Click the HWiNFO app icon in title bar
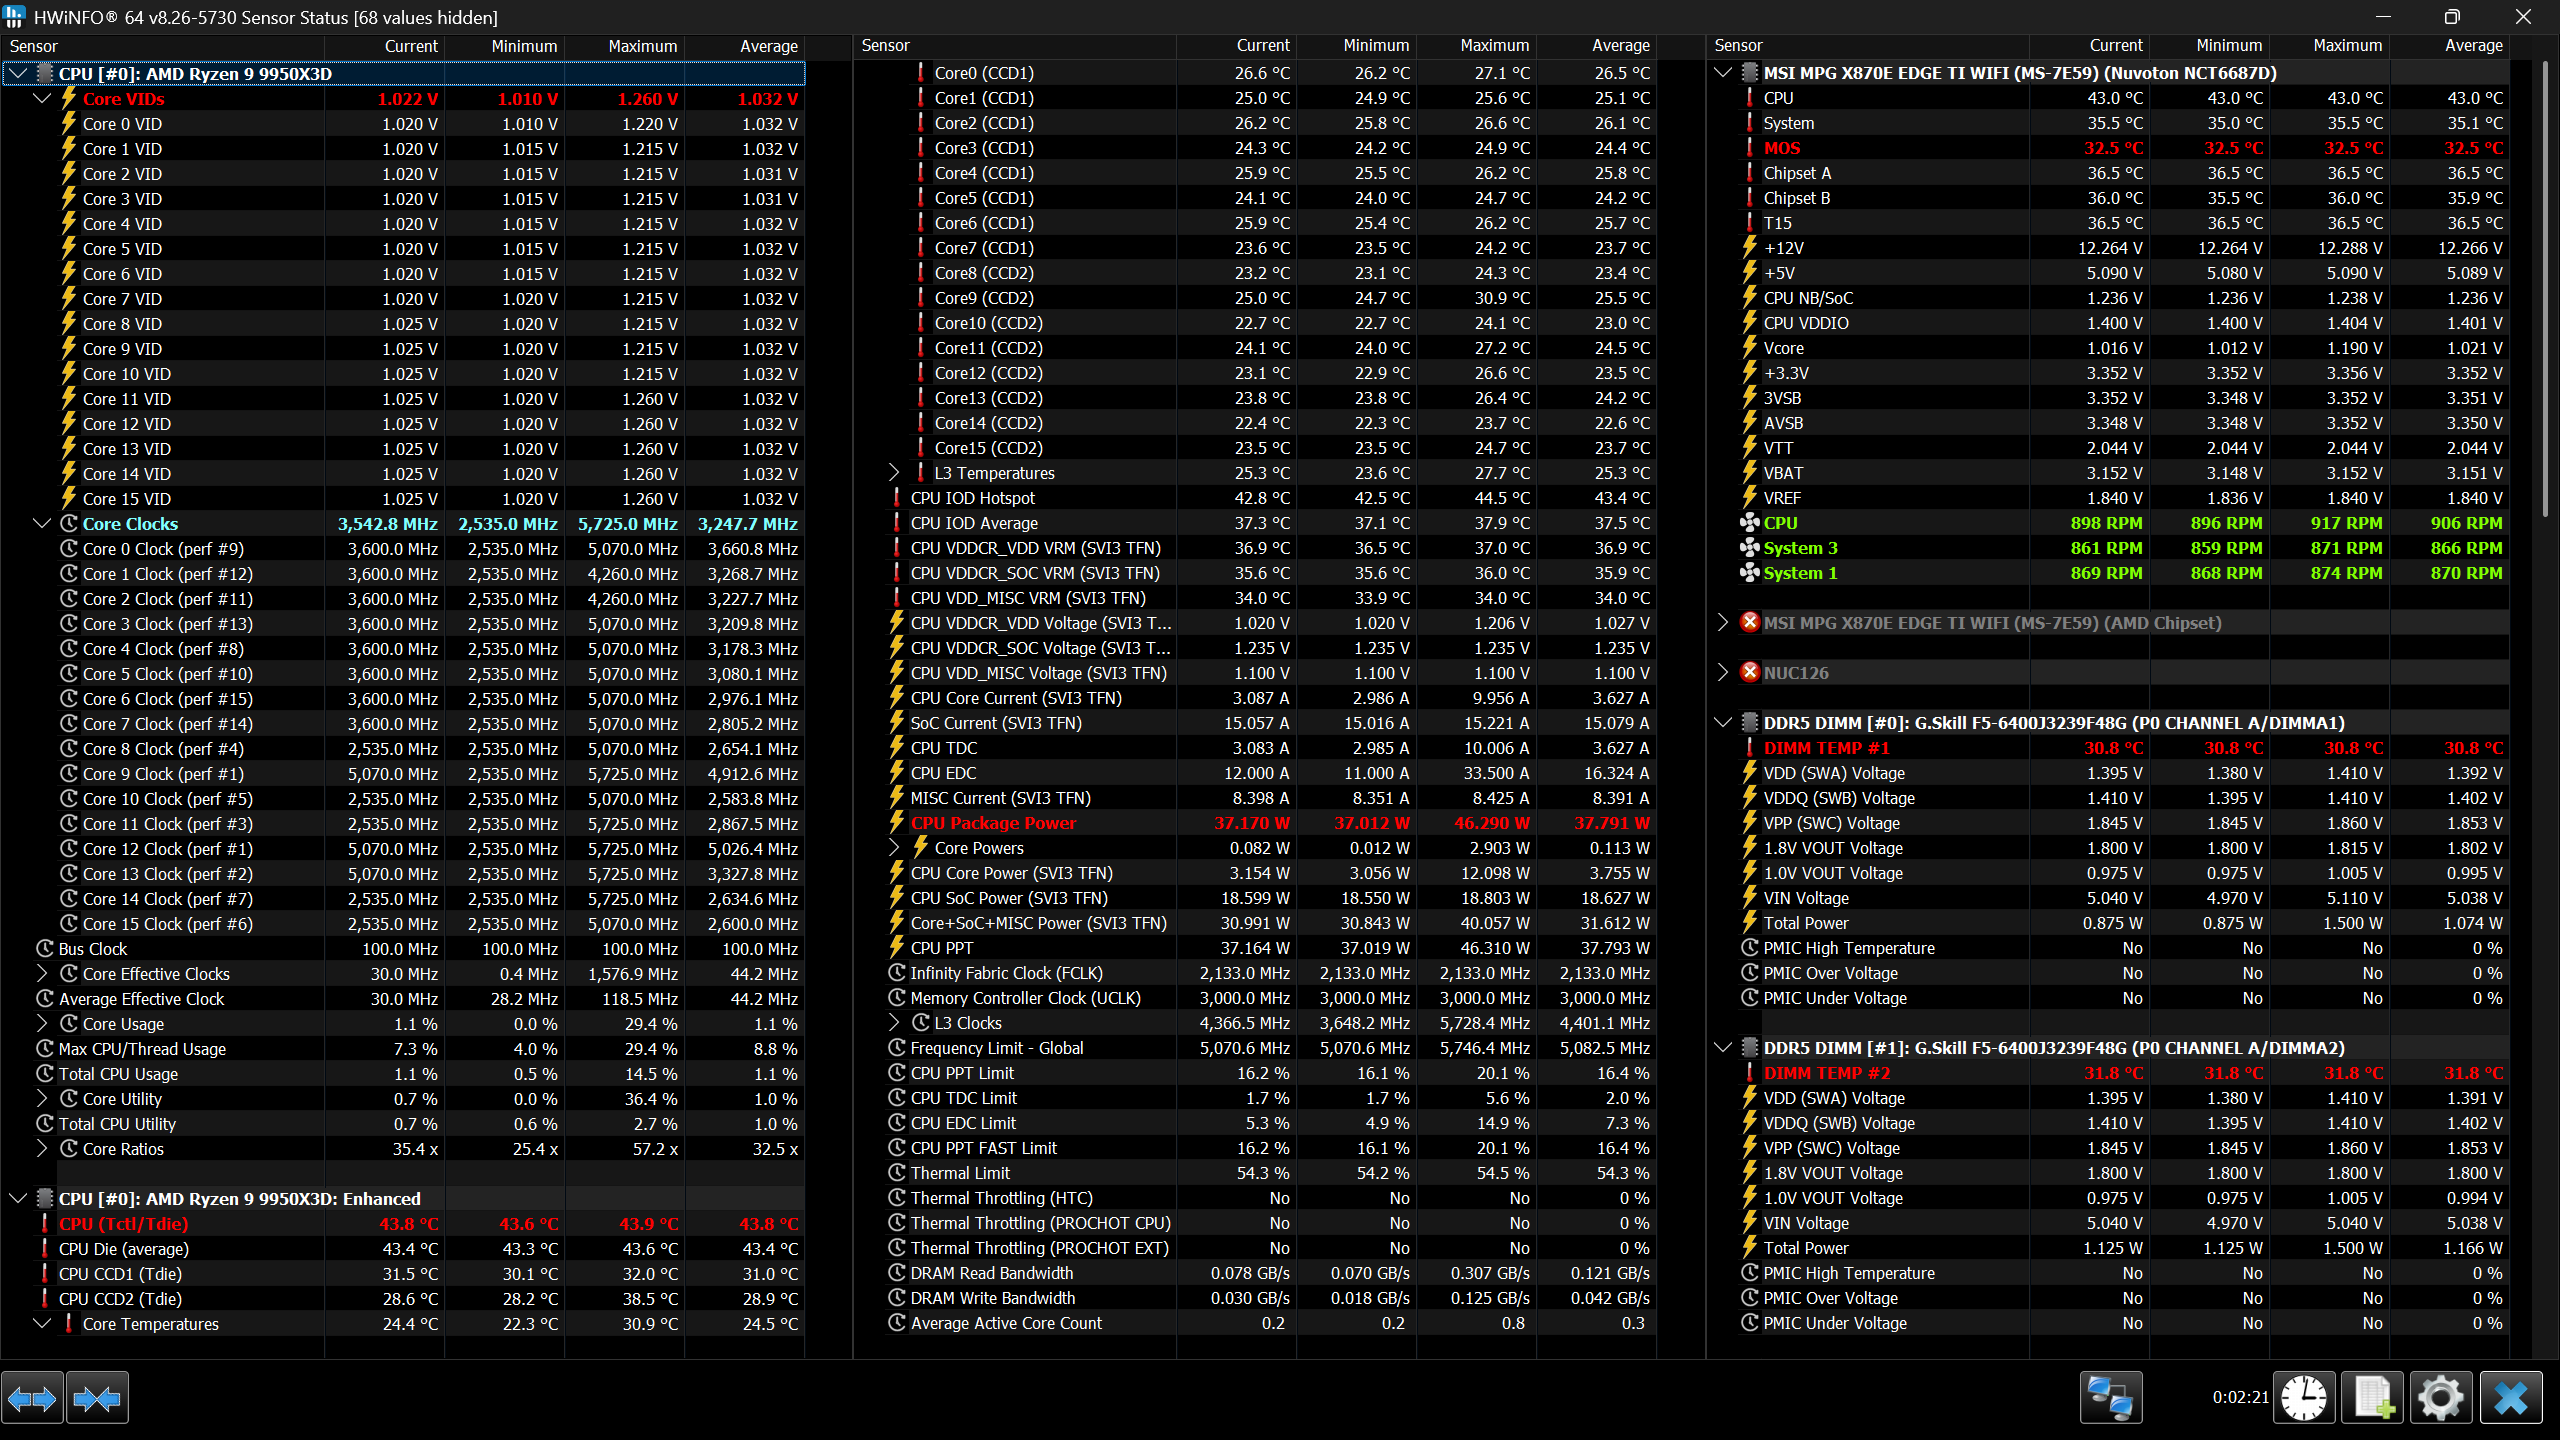2560x1440 pixels. click(x=14, y=16)
